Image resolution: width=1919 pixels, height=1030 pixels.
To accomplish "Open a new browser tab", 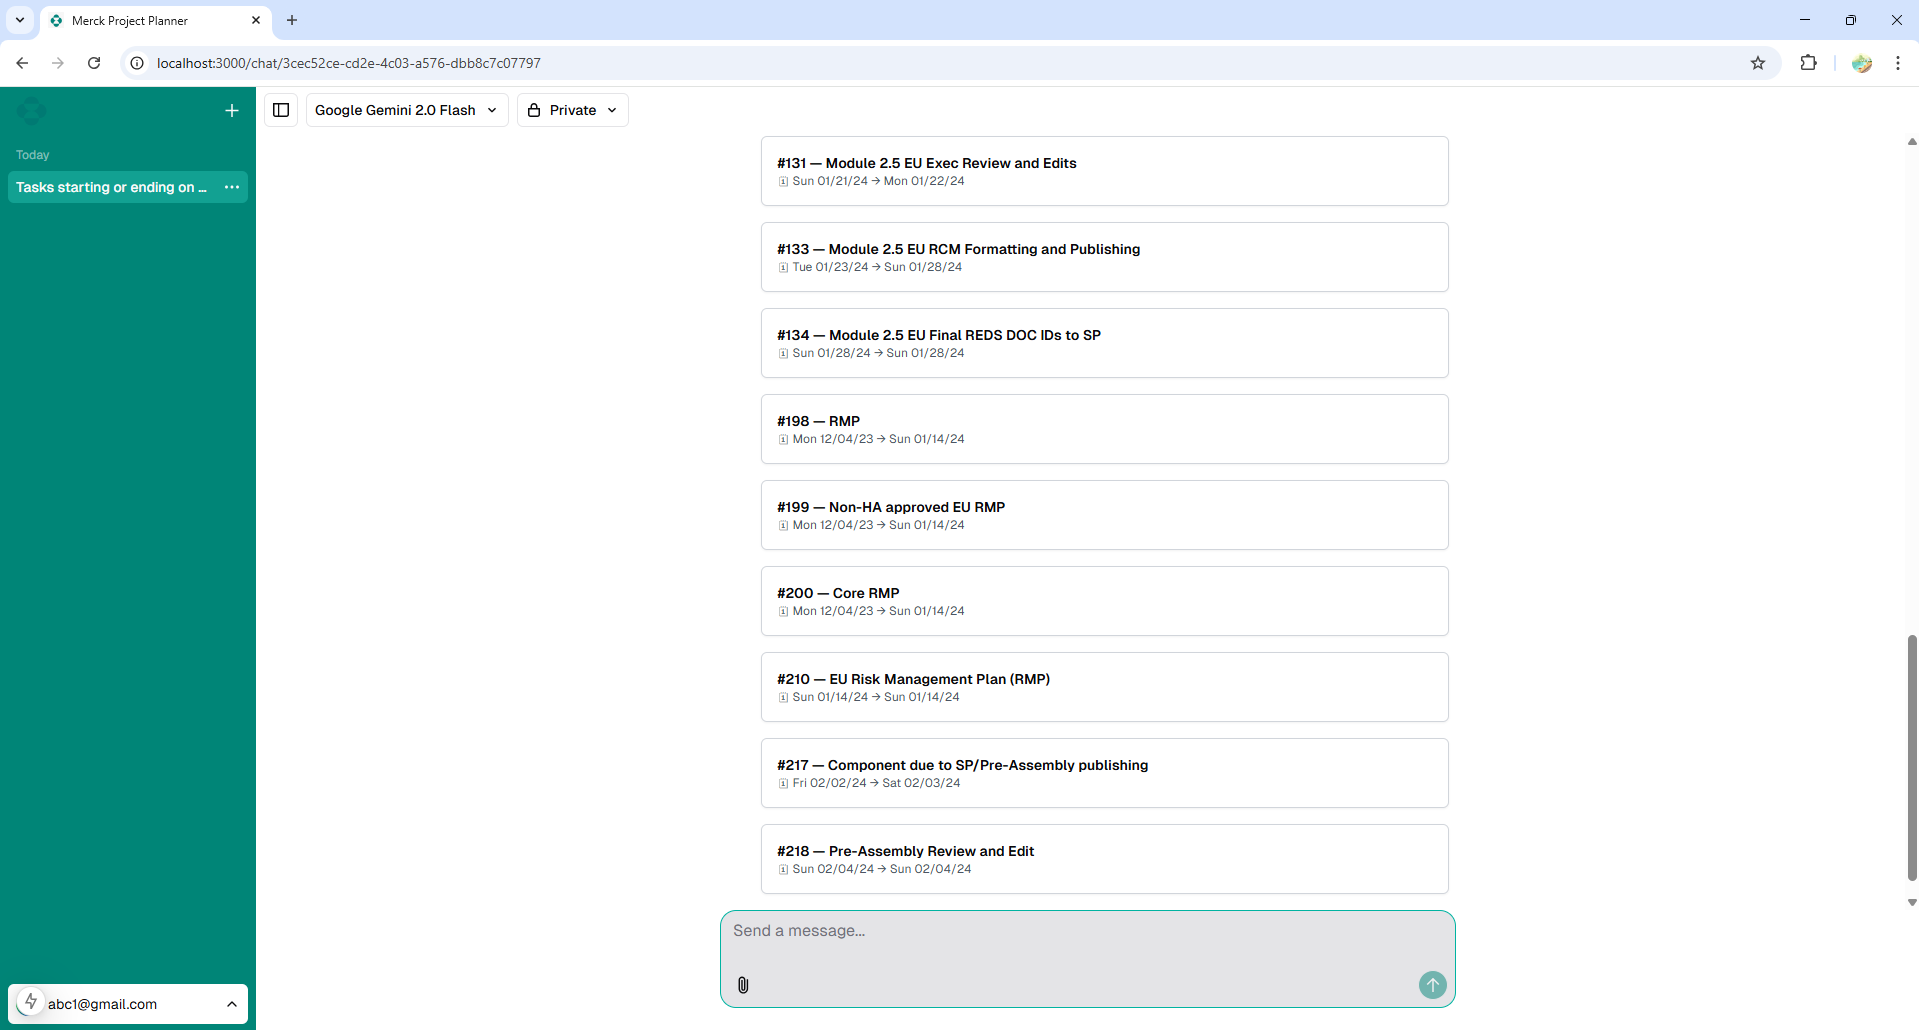I will point(292,20).
